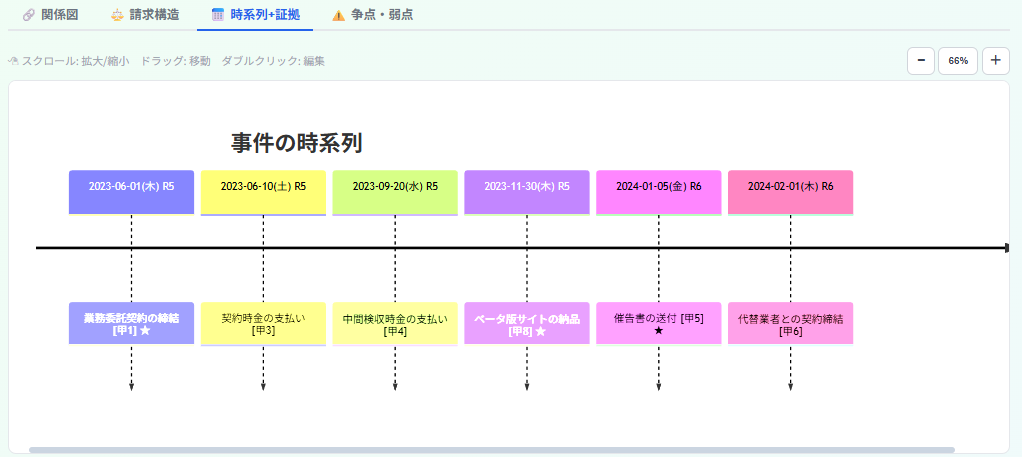
Task: Click the 中間検収時金の支払い [甲4] event card
Action: point(395,323)
